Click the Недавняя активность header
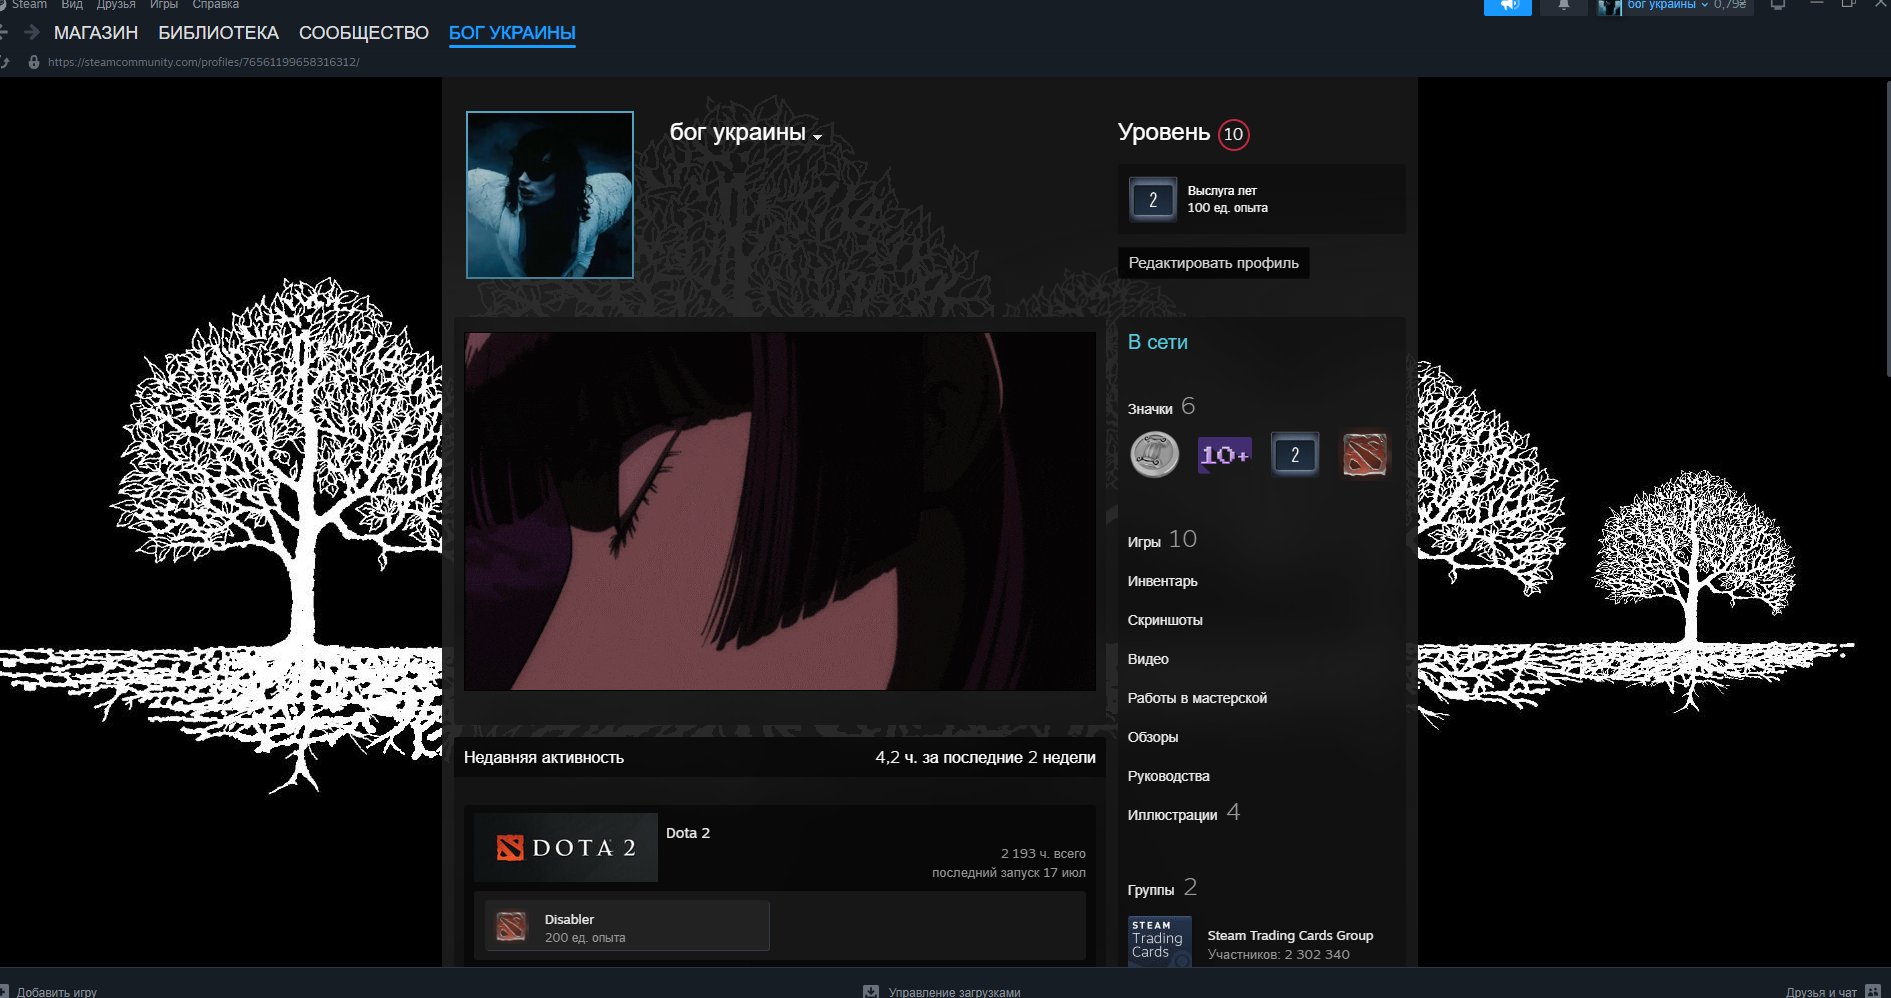This screenshot has width=1891, height=998. (x=544, y=757)
